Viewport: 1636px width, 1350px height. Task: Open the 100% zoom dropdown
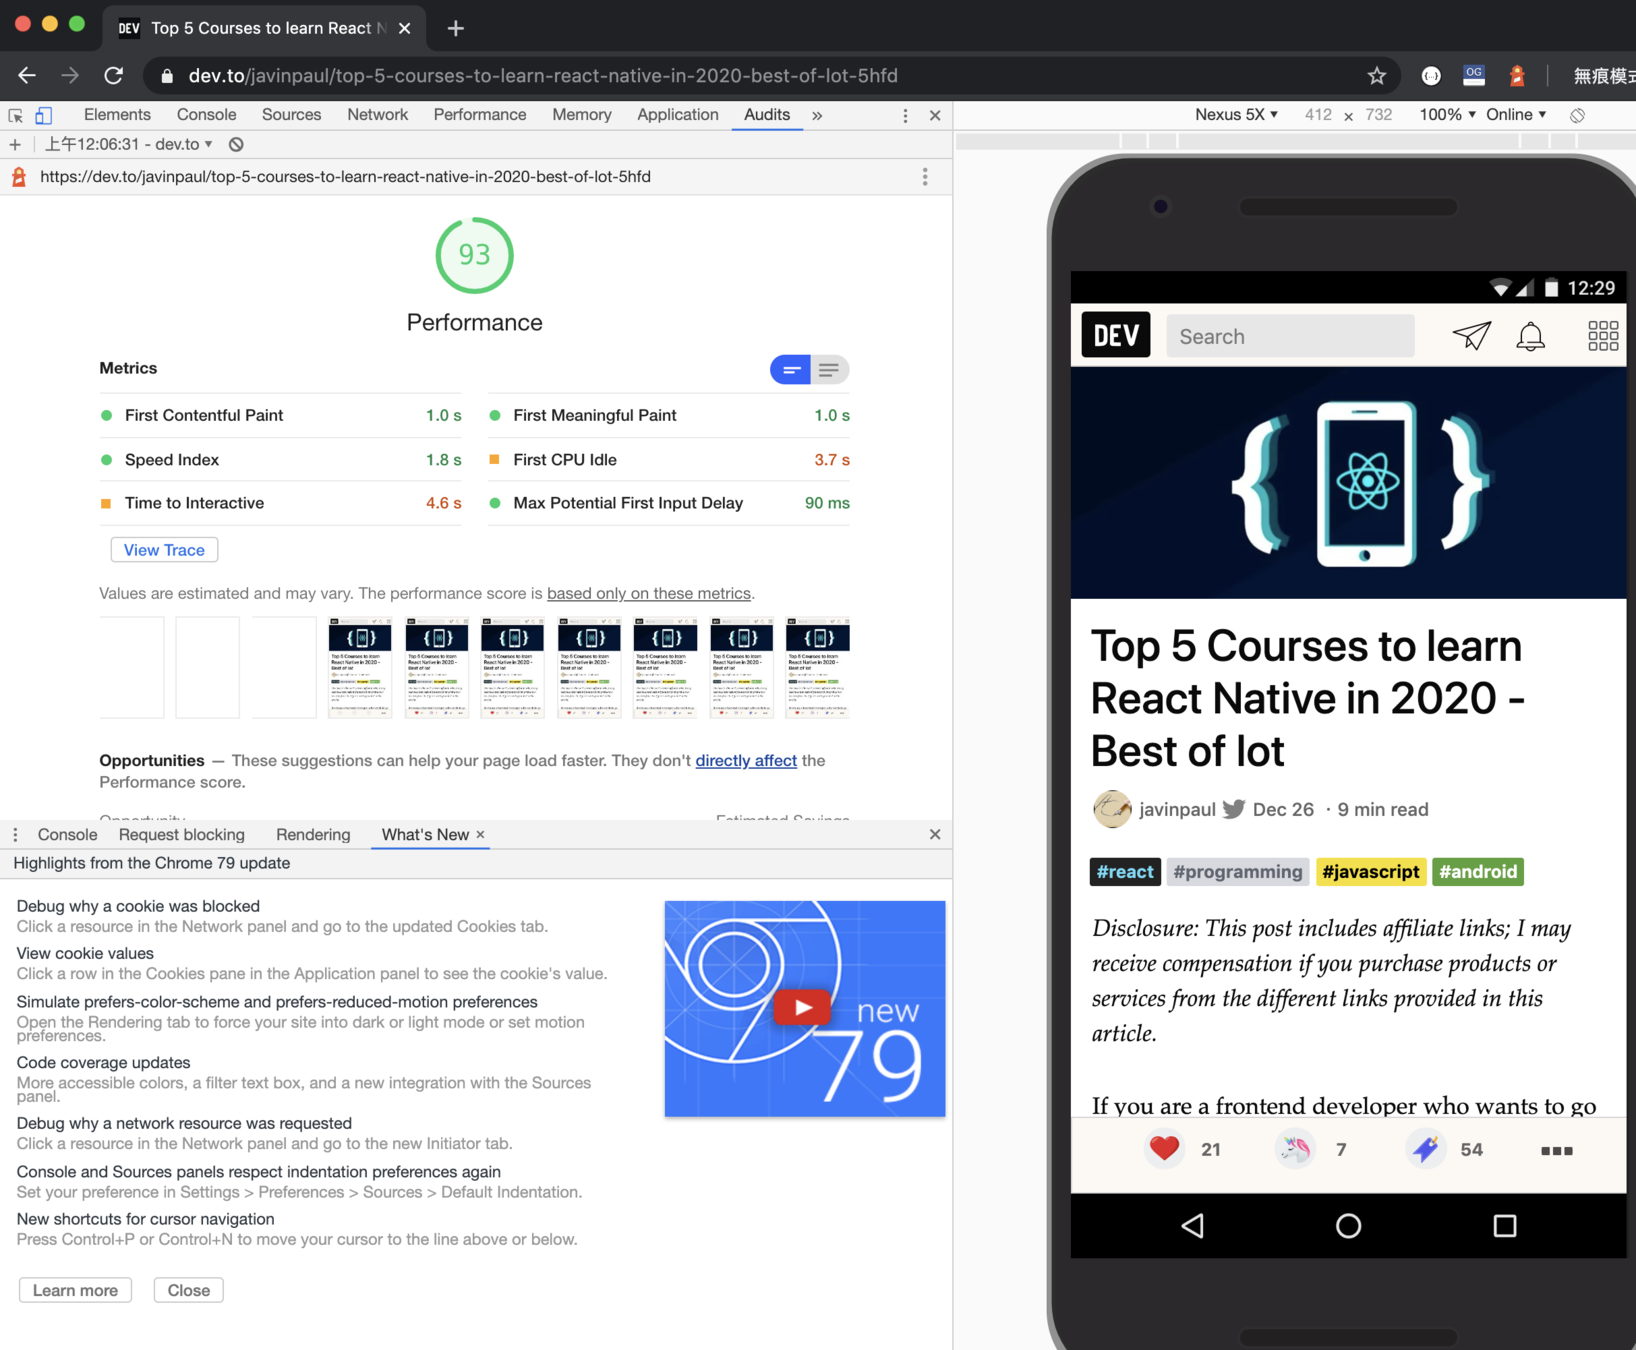pos(1447,115)
